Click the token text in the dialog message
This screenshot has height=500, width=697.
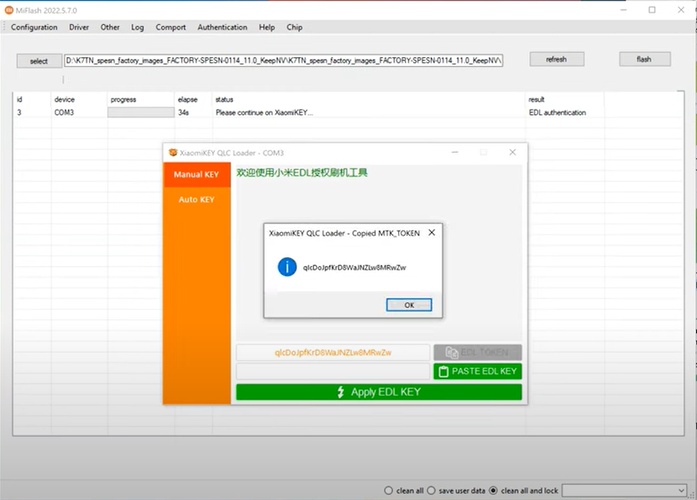(x=354, y=267)
